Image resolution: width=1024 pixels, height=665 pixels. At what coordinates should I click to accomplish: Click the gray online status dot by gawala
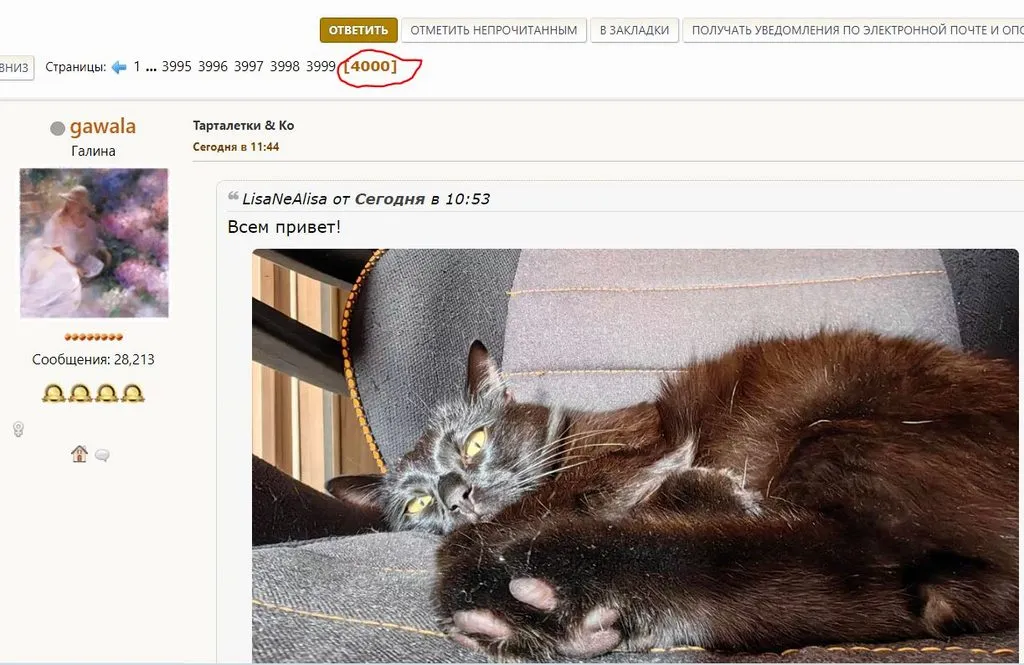57,128
